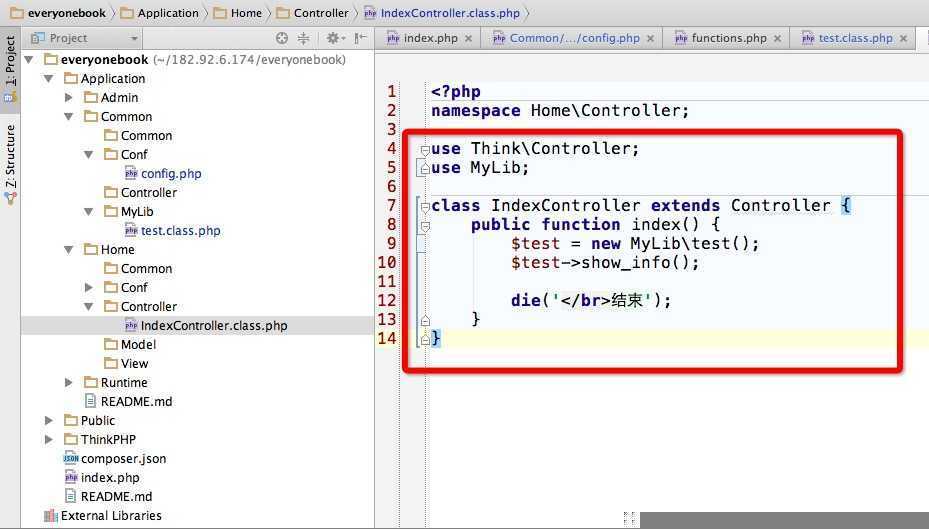Fold the IndexController class at line 7
The width and height of the screenshot is (929, 529).
coord(425,207)
